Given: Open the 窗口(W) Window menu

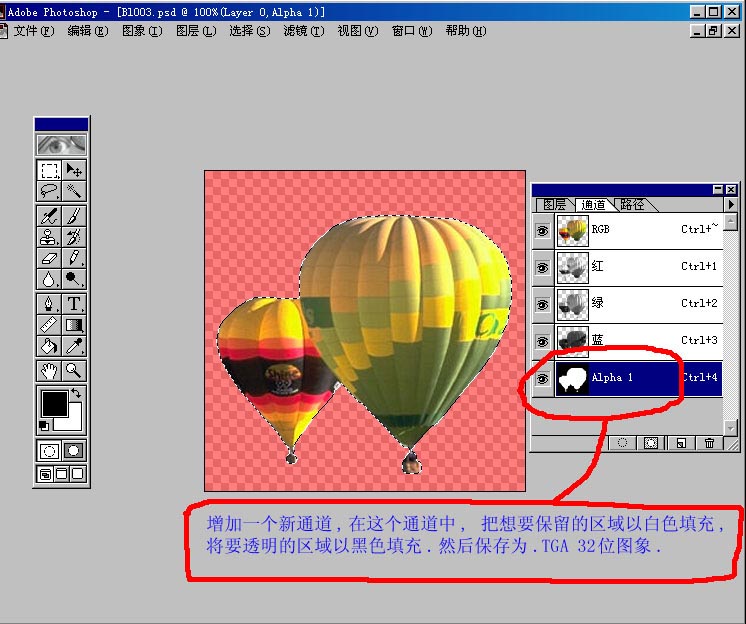Looking at the screenshot, I should [412, 31].
